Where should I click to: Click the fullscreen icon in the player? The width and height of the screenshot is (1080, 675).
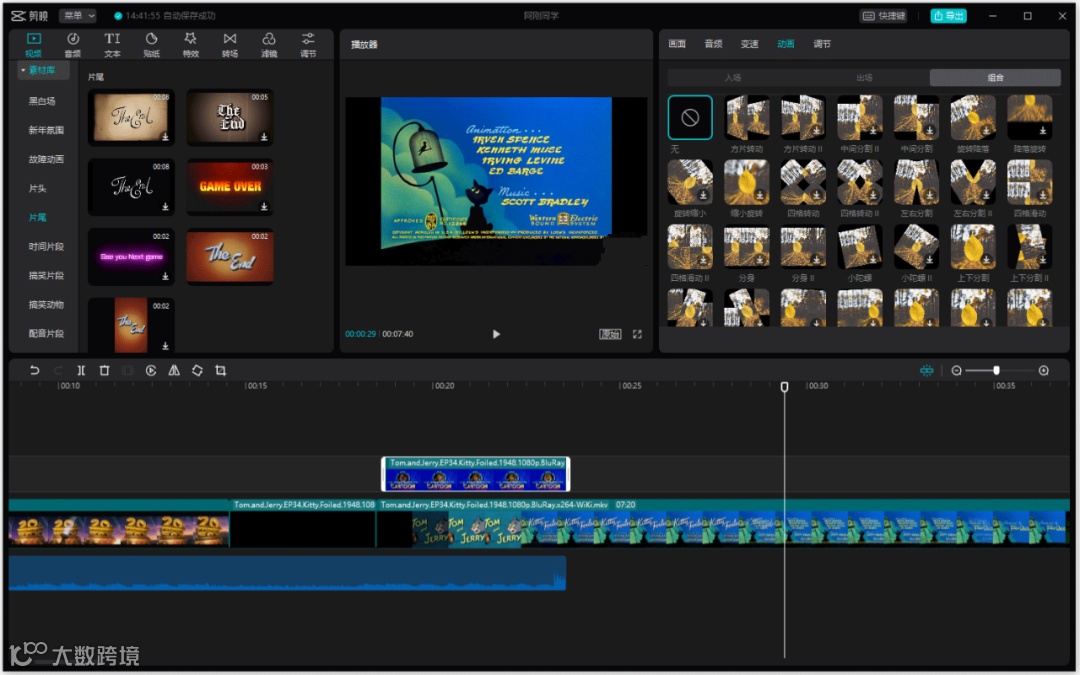638,334
